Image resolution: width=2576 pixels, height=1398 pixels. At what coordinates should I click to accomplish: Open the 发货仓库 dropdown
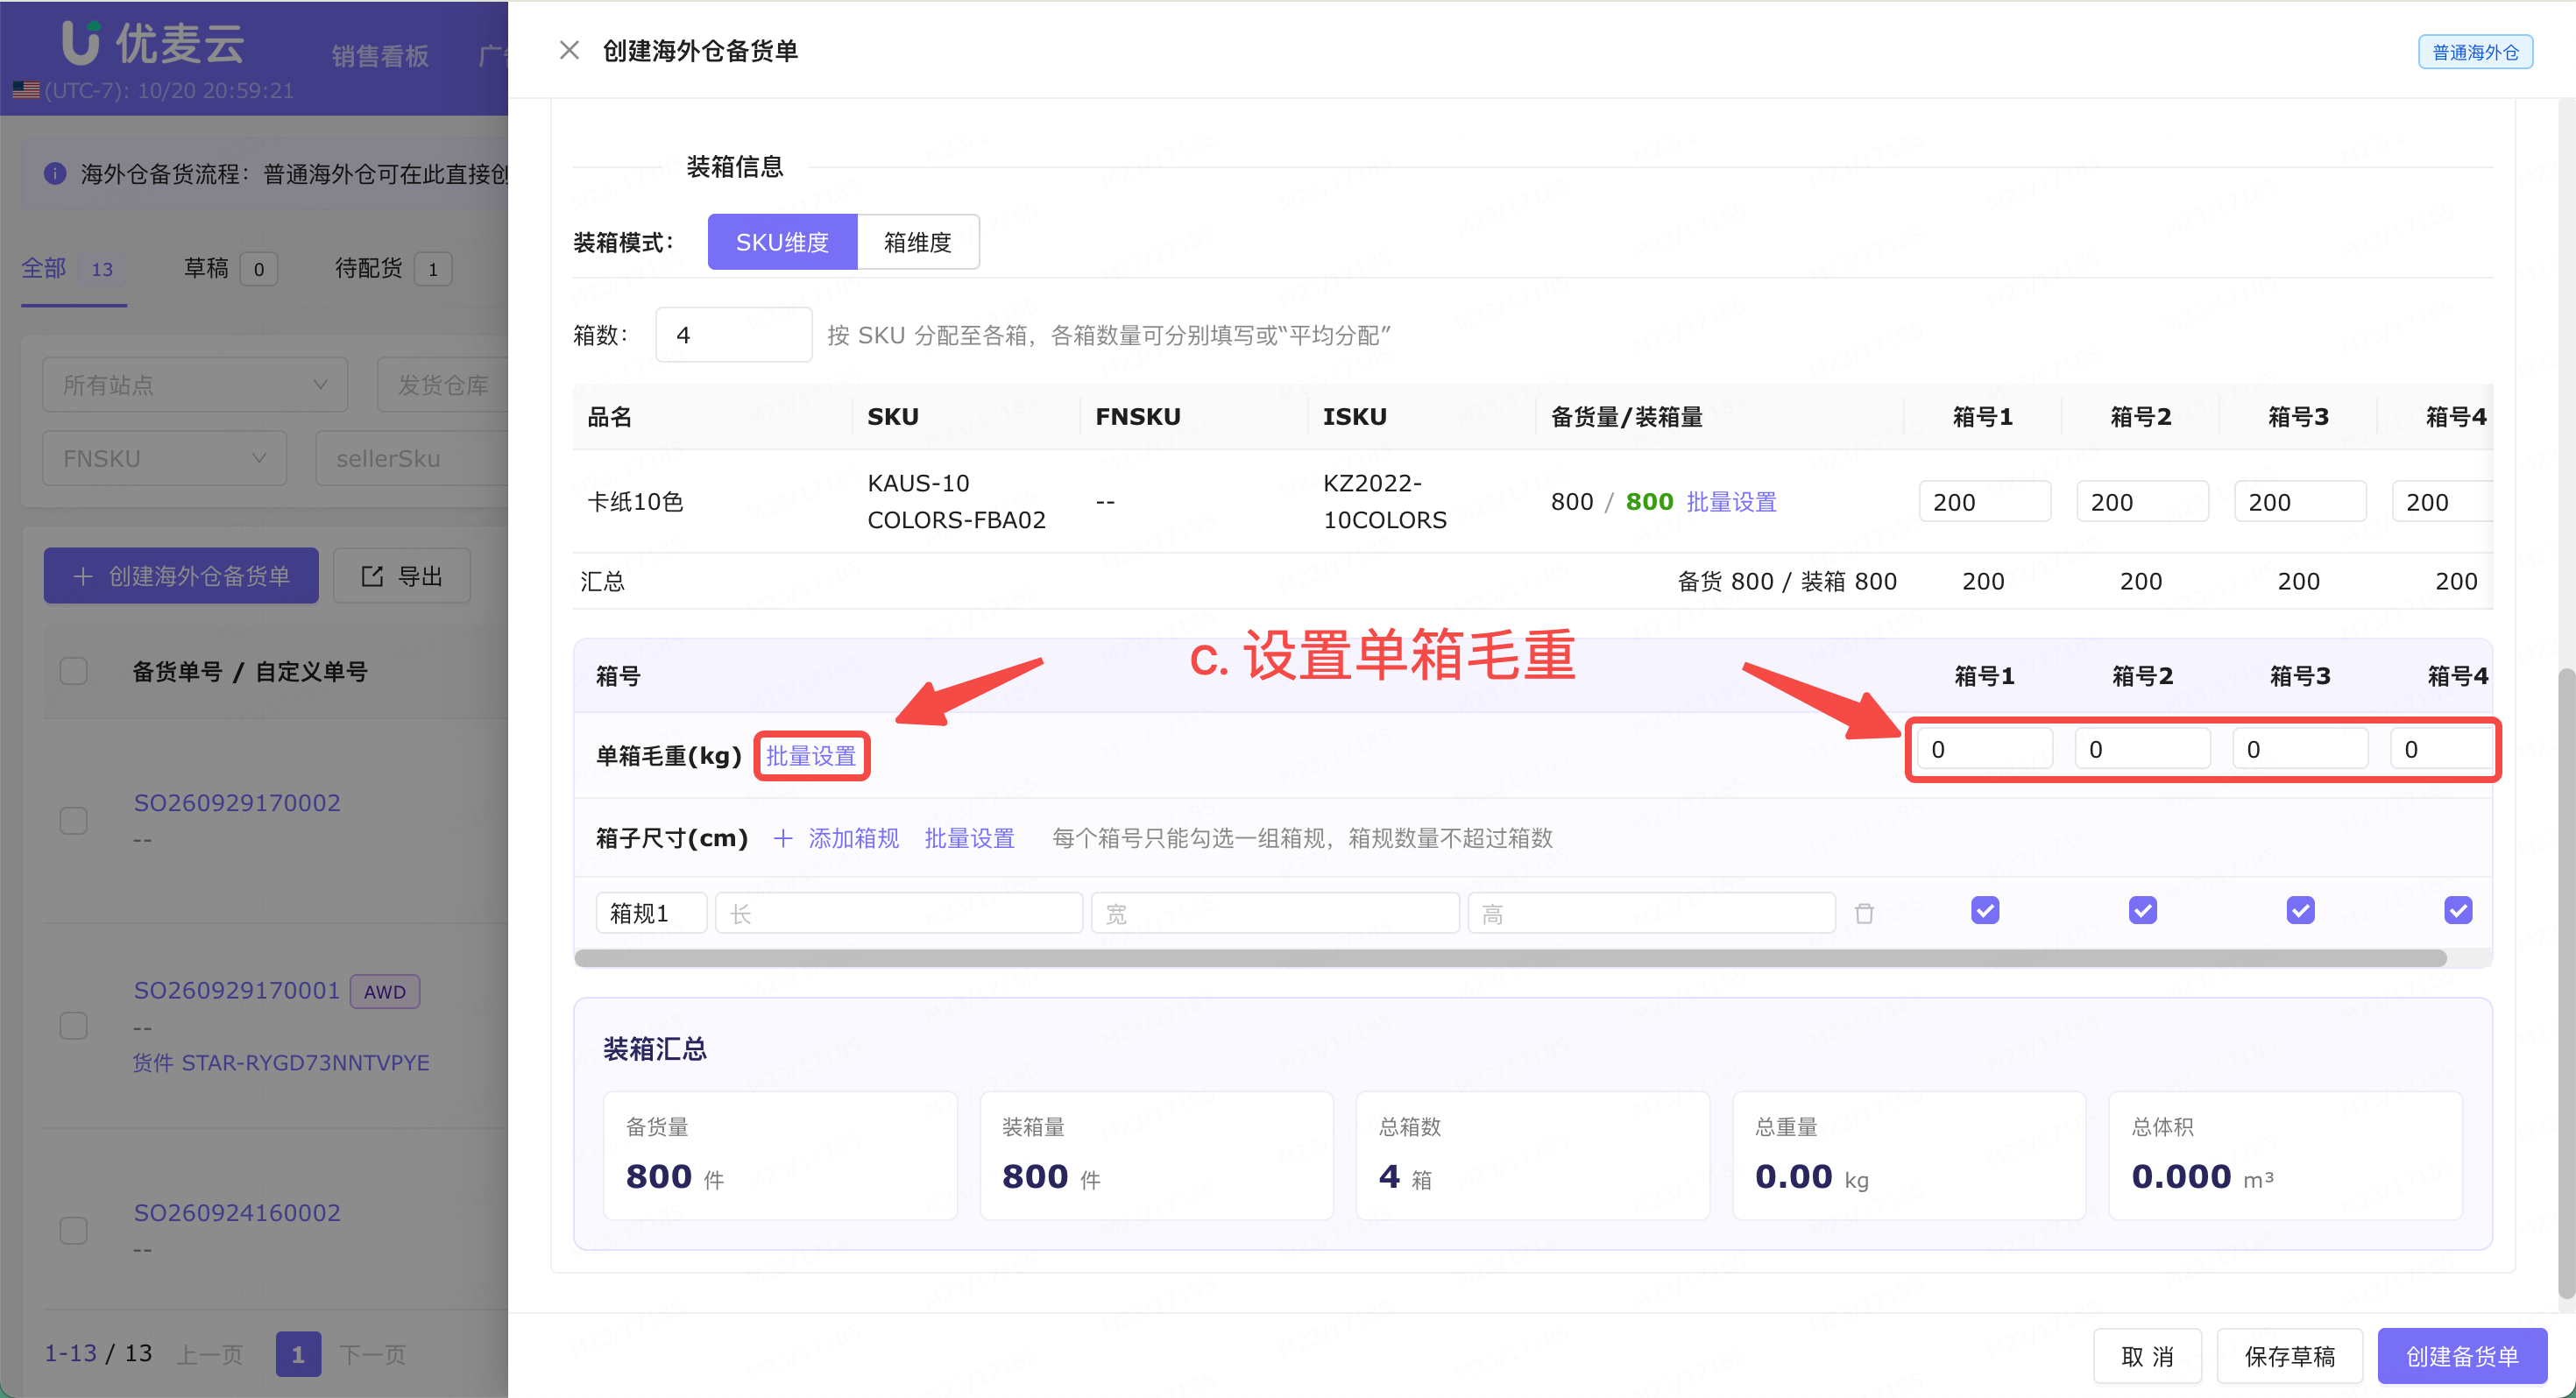pyautogui.click(x=442, y=384)
